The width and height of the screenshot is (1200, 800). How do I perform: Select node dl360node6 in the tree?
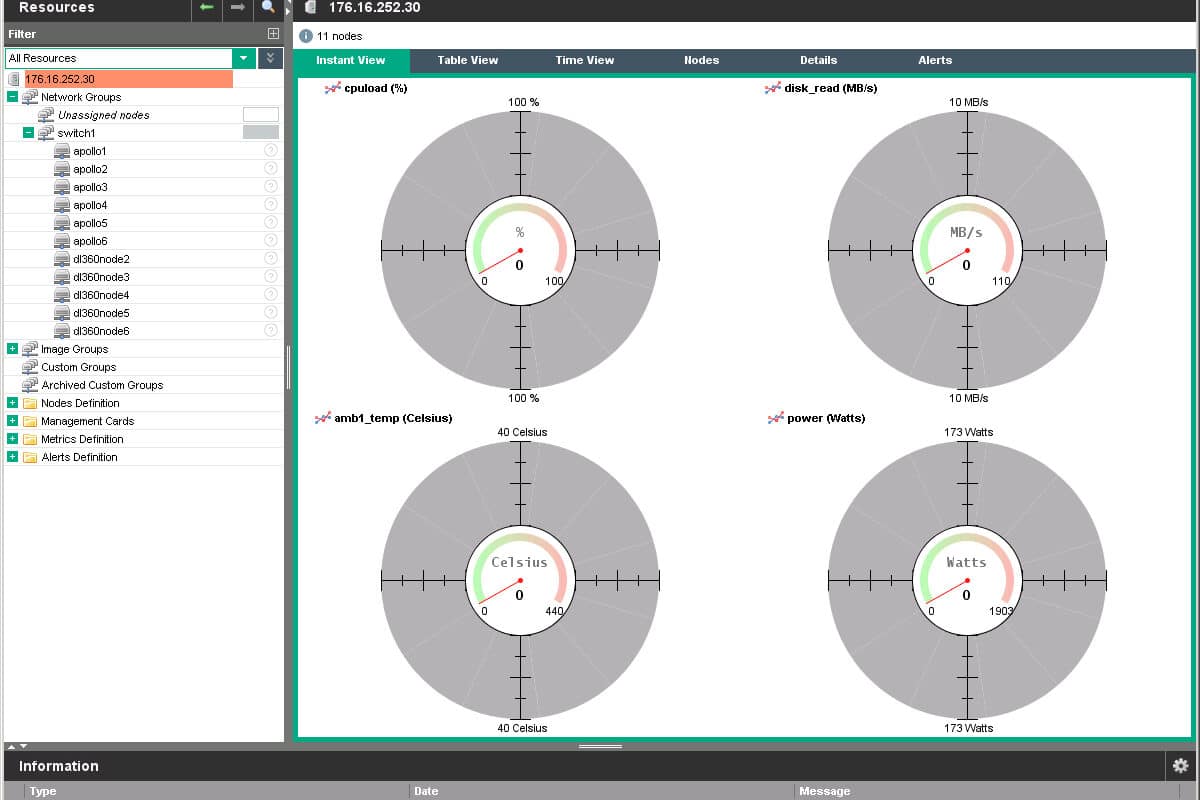pyautogui.click(x=101, y=331)
